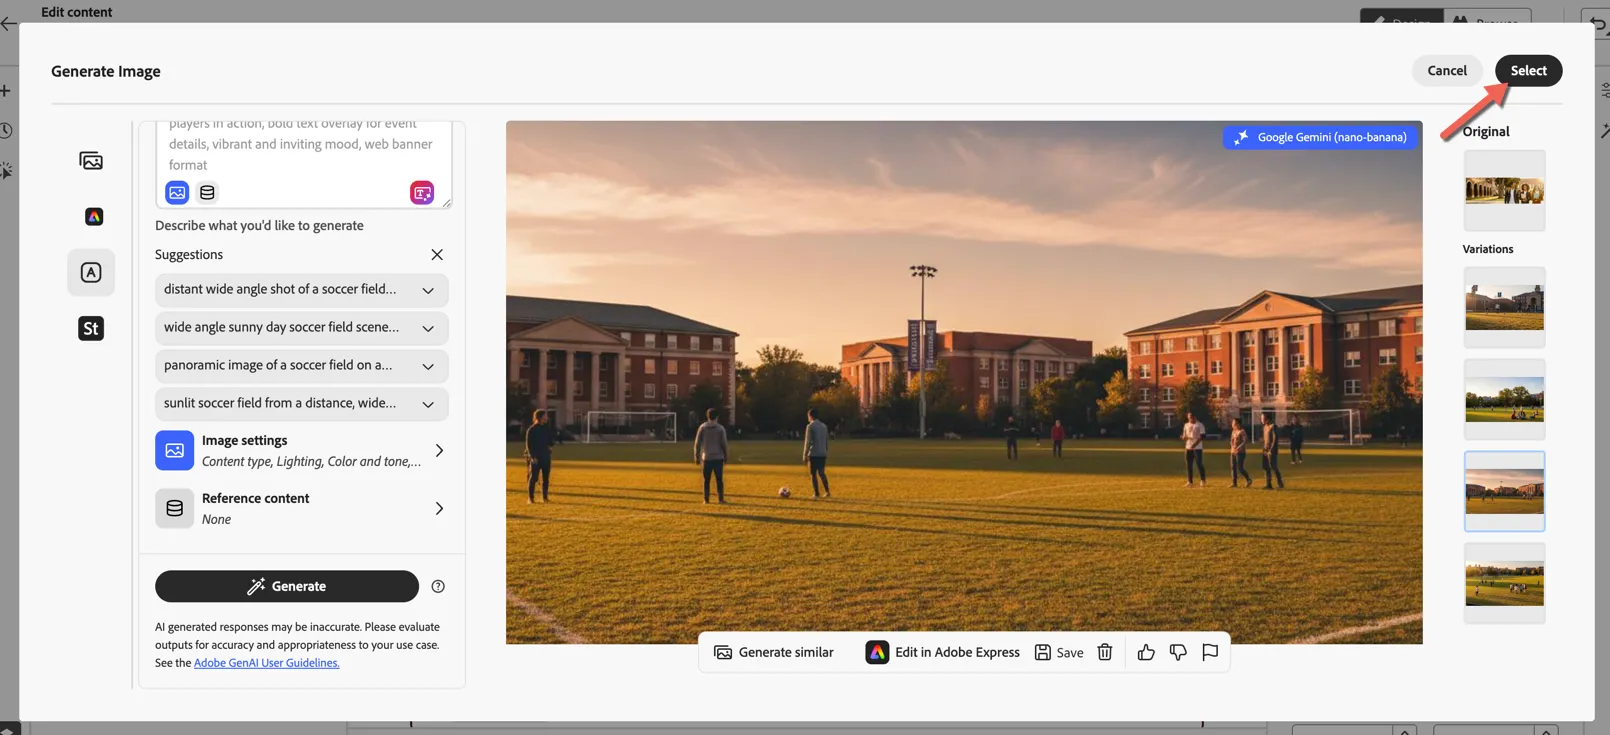Choose the highlighted third variation thumbnail
Image resolution: width=1610 pixels, height=735 pixels.
point(1504,491)
